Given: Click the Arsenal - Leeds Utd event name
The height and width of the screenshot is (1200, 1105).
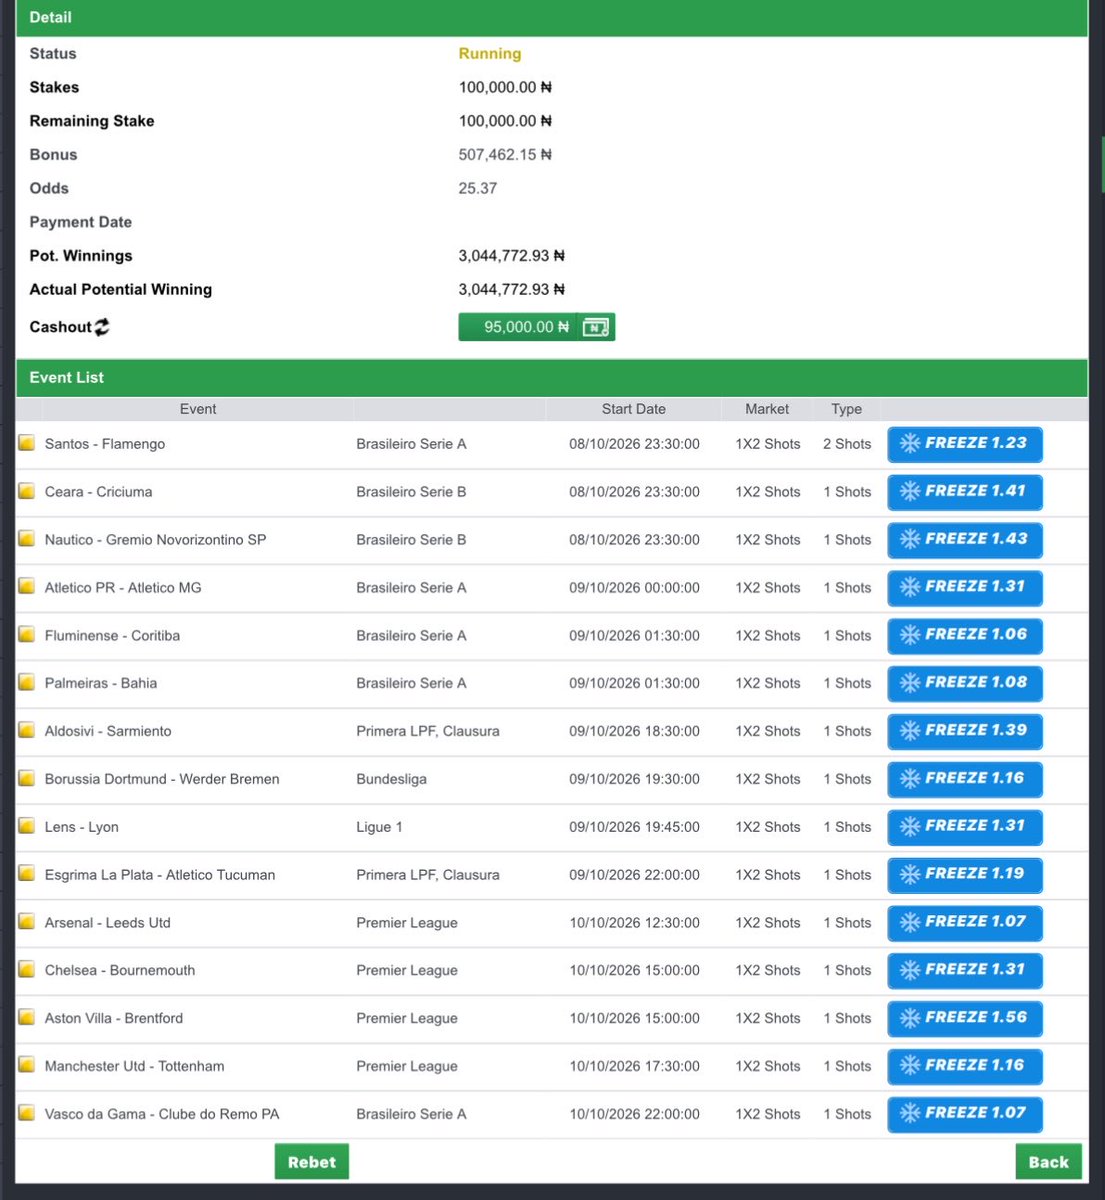Looking at the screenshot, I should click(x=108, y=923).
